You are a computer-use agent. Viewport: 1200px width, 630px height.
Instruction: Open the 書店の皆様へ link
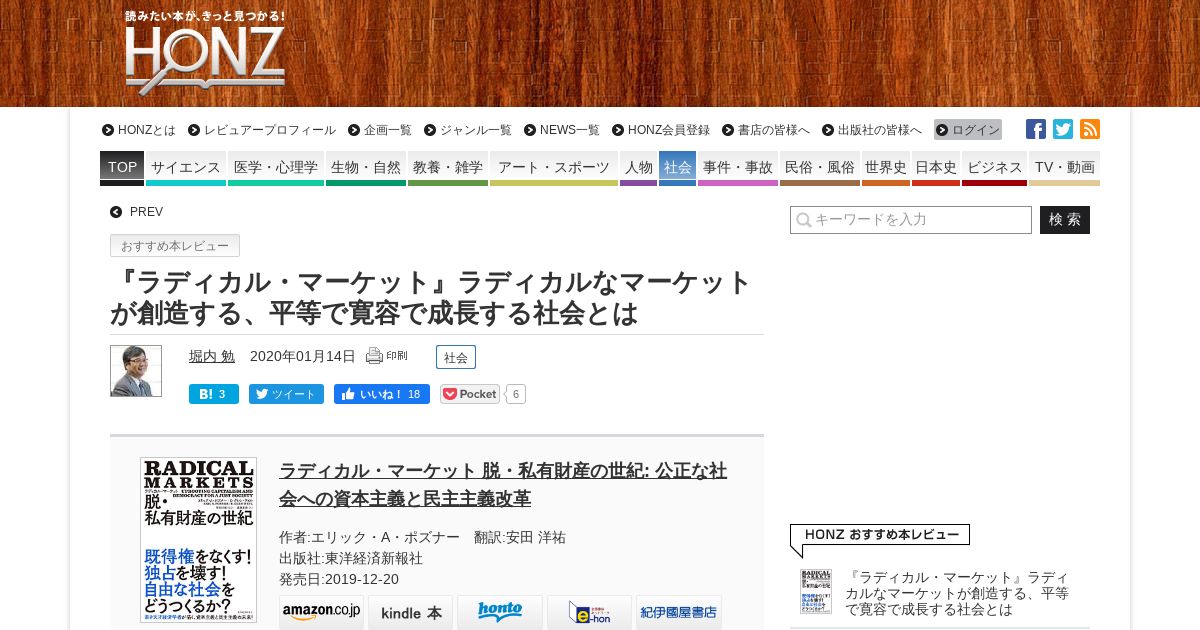[766, 130]
